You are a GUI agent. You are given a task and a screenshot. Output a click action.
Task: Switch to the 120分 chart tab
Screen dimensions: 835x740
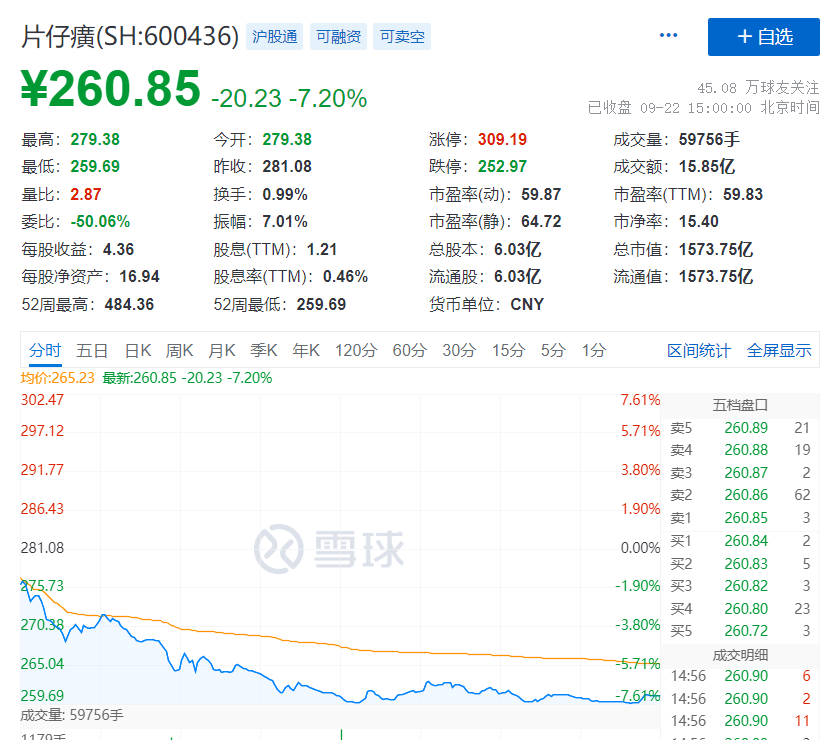click(356, 350)
